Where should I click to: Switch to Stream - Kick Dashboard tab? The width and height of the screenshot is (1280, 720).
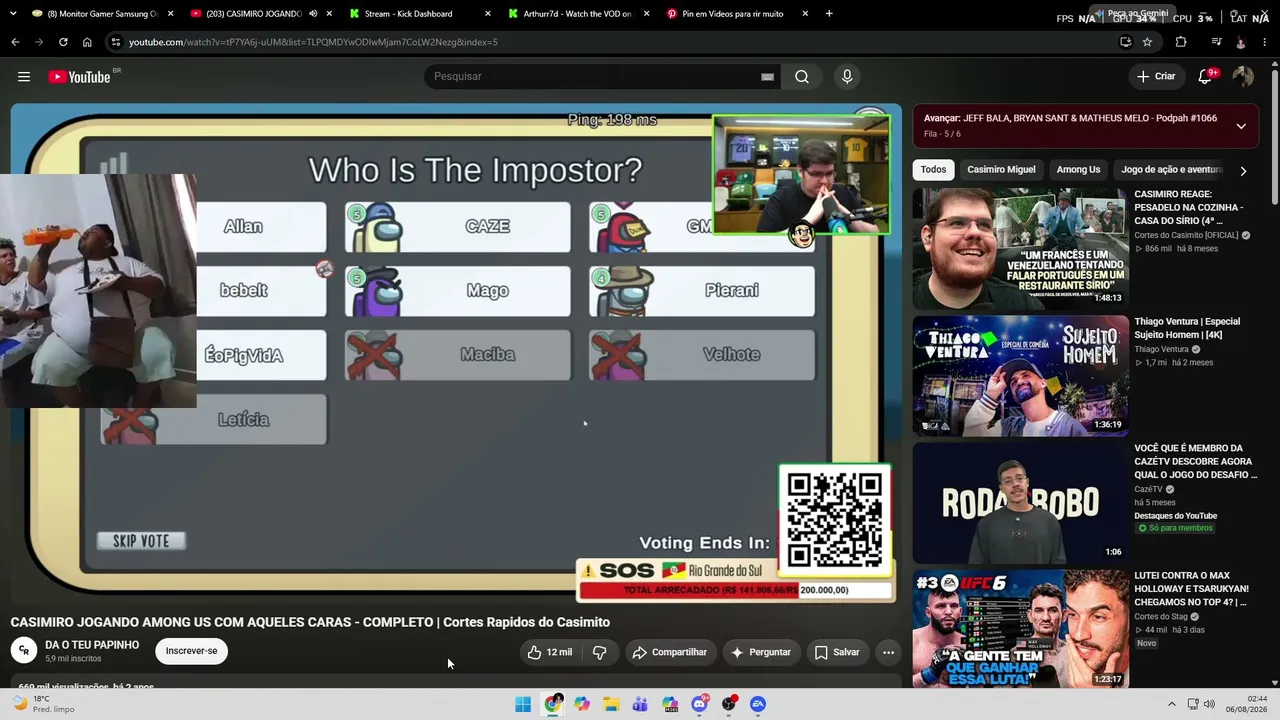pyautogui.click(x=419, y=14)
